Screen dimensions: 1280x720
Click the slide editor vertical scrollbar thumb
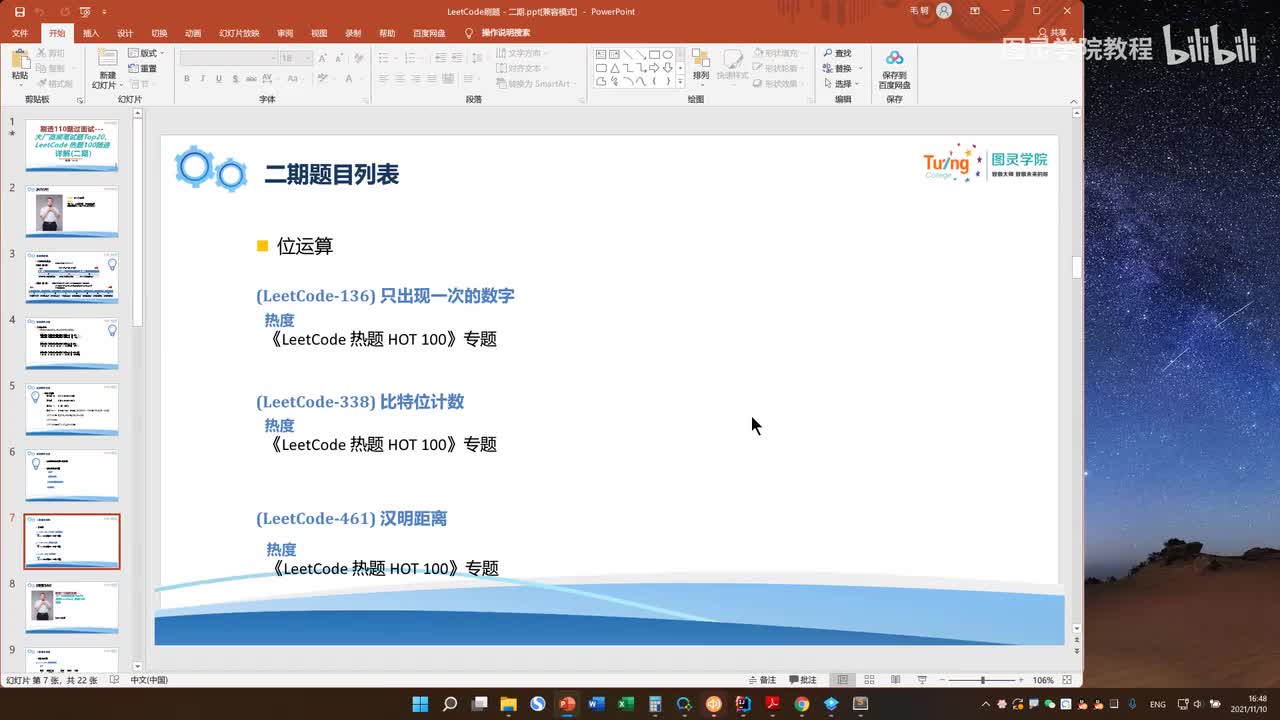click(x=1076, y=267)
